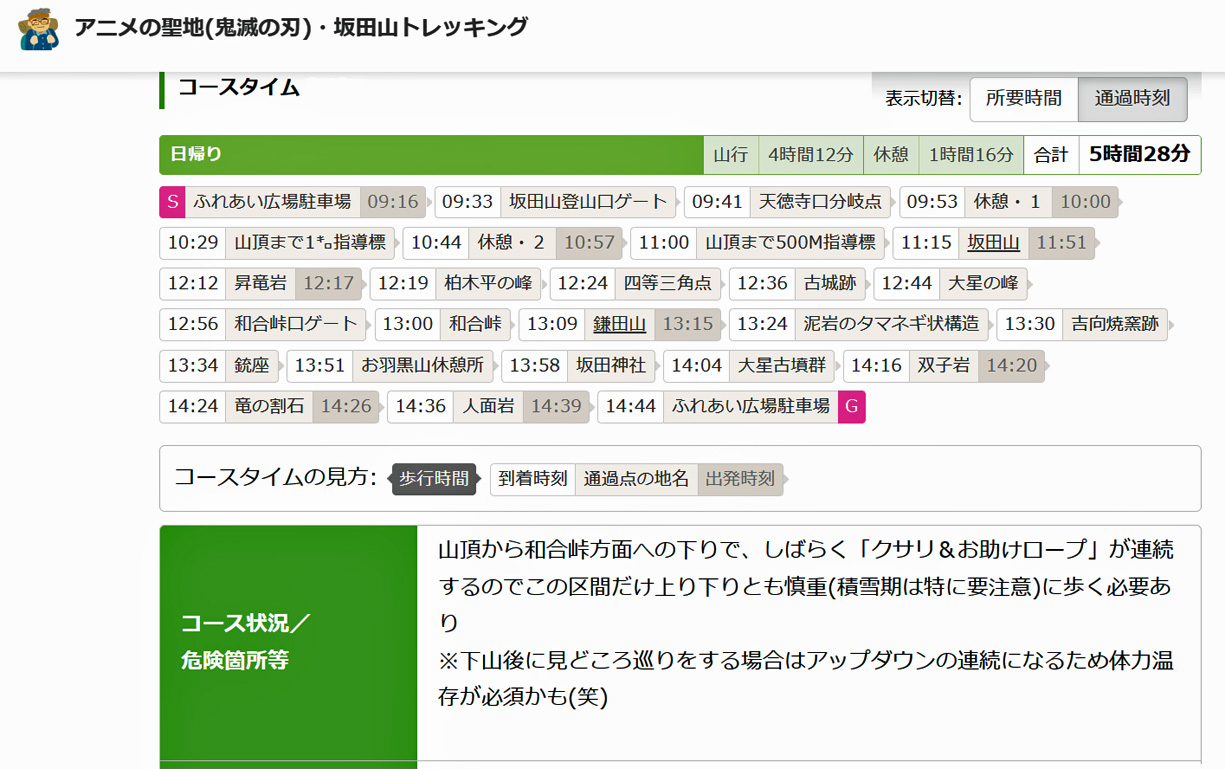Click the page title アニメの聖地 坂田山トレッキング
This screenshot has width=1225, height=769.
(x=301, y=27)
